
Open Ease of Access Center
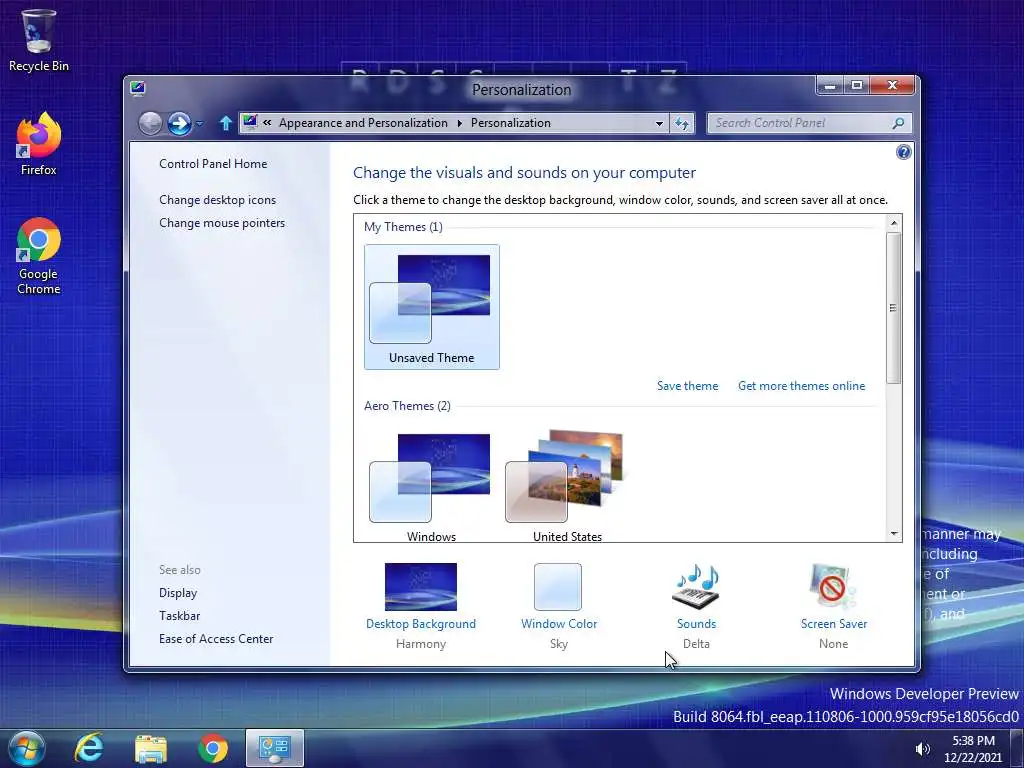coord(216,639)
